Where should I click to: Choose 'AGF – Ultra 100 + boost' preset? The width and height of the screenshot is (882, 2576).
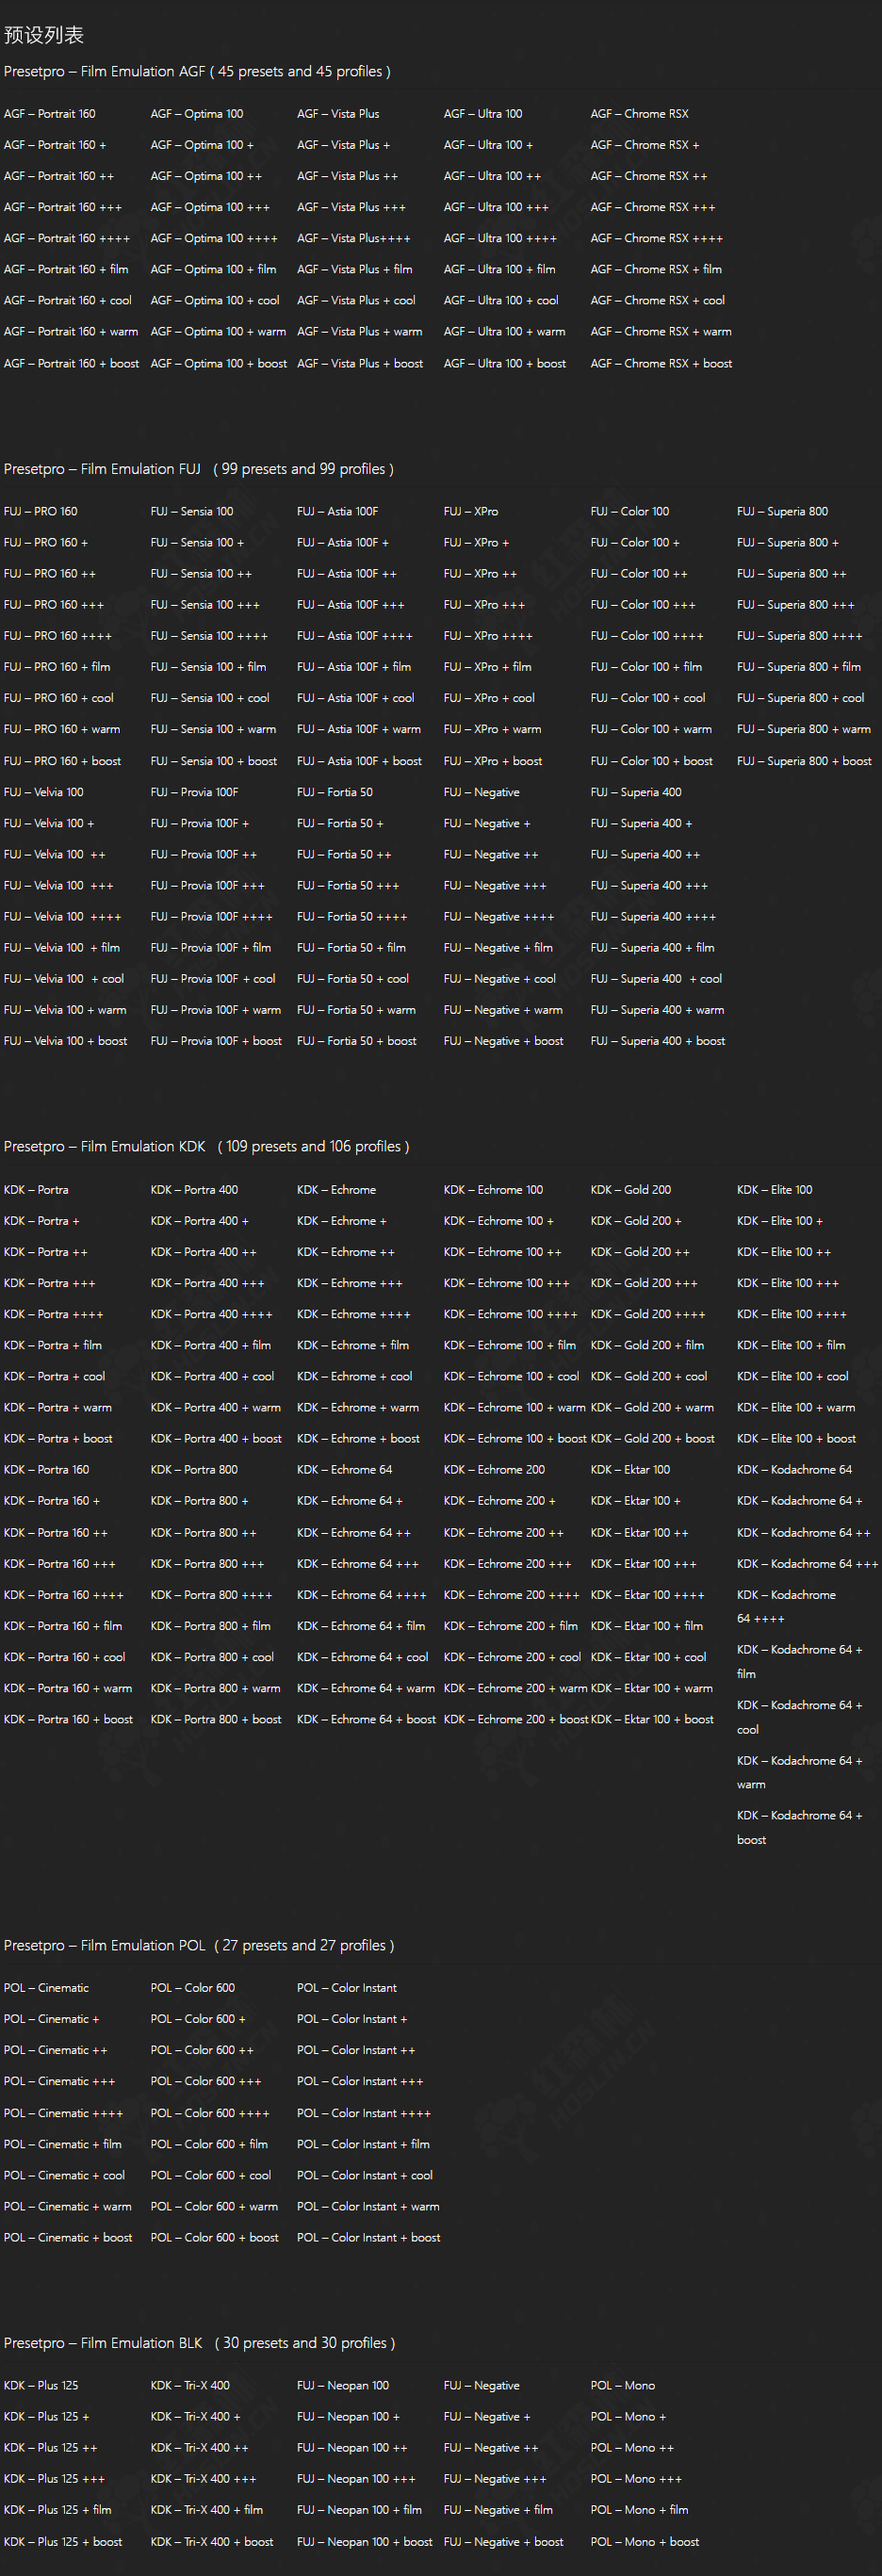tap(505, 363)
